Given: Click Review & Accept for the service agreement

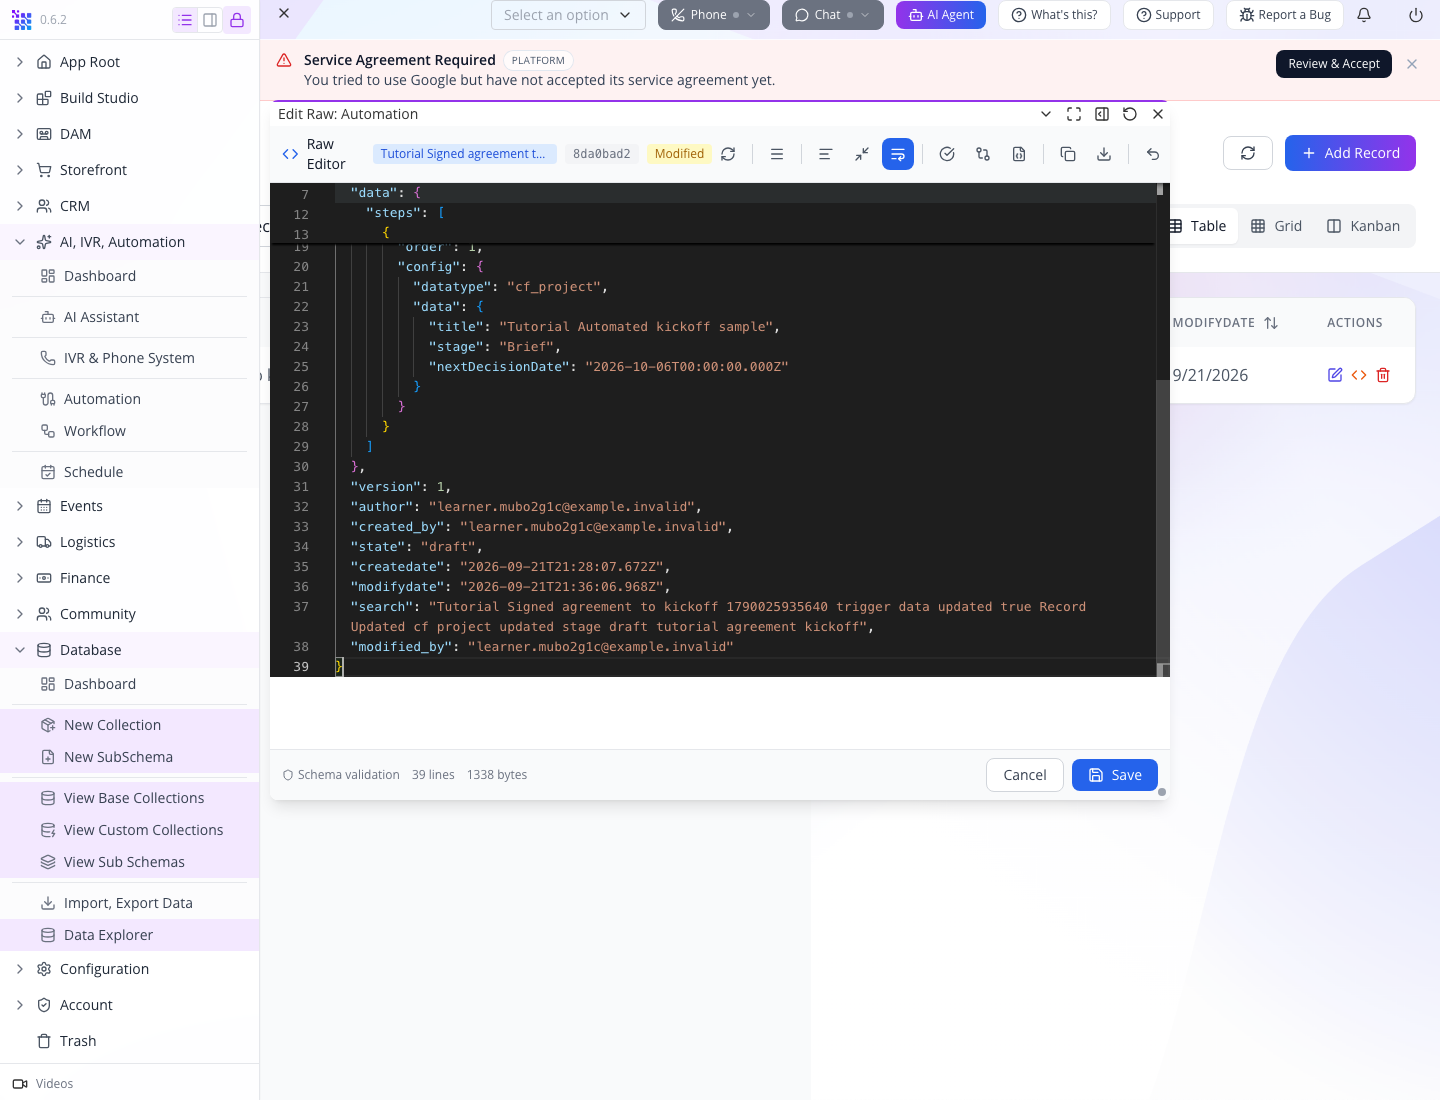Looking at the screenshot, I should (x=1334, y=64).
